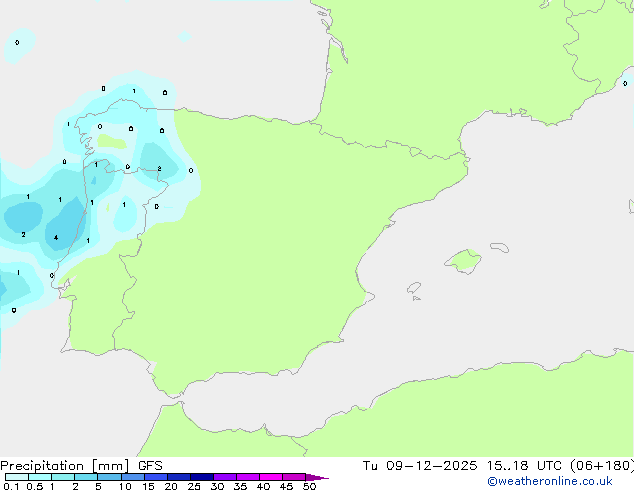Click the 0.5–1 mm legend swatch

(40, 477)
